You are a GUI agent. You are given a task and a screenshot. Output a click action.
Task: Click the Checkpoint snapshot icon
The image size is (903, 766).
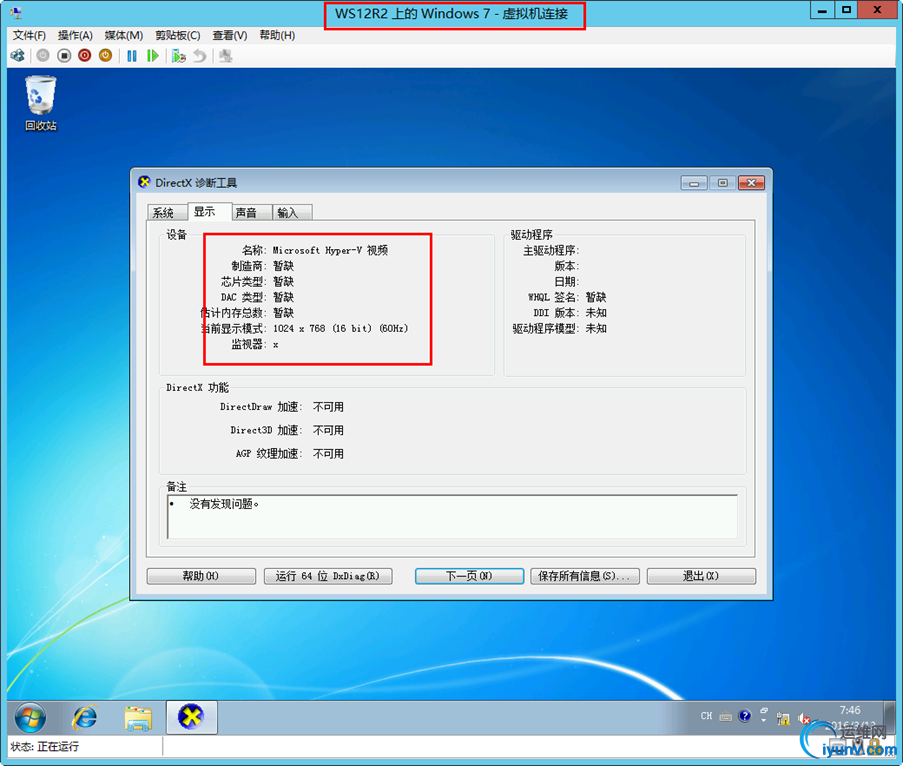coord(179,56)
